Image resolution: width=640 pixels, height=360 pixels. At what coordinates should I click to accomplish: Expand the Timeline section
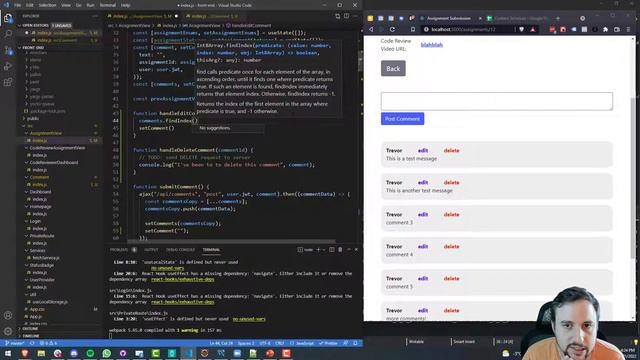pos(30,336)
